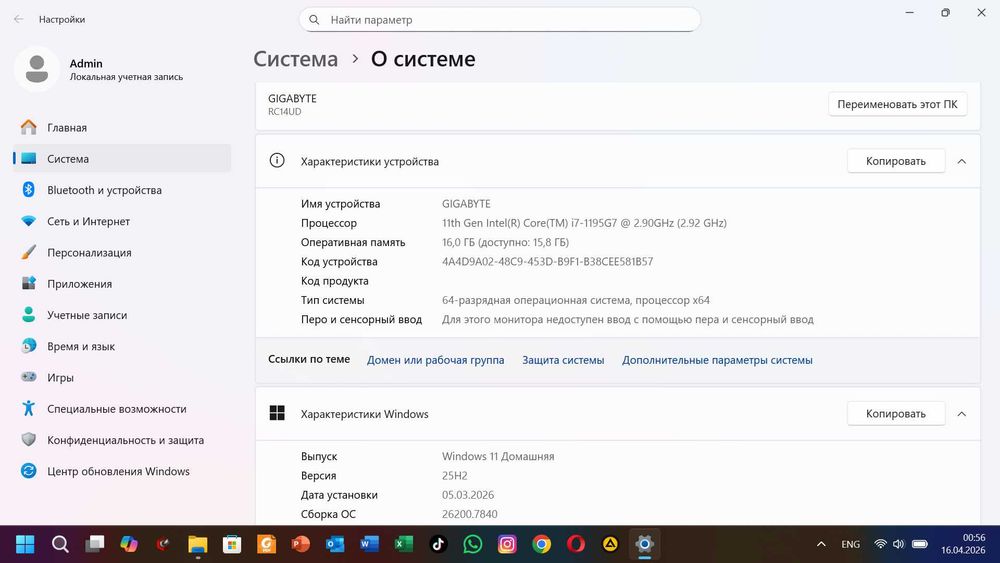Image resolution: width=1000 pixels, height=563 pixels.
Task: Open Task View on the taskbar
Action: [94, 544]
